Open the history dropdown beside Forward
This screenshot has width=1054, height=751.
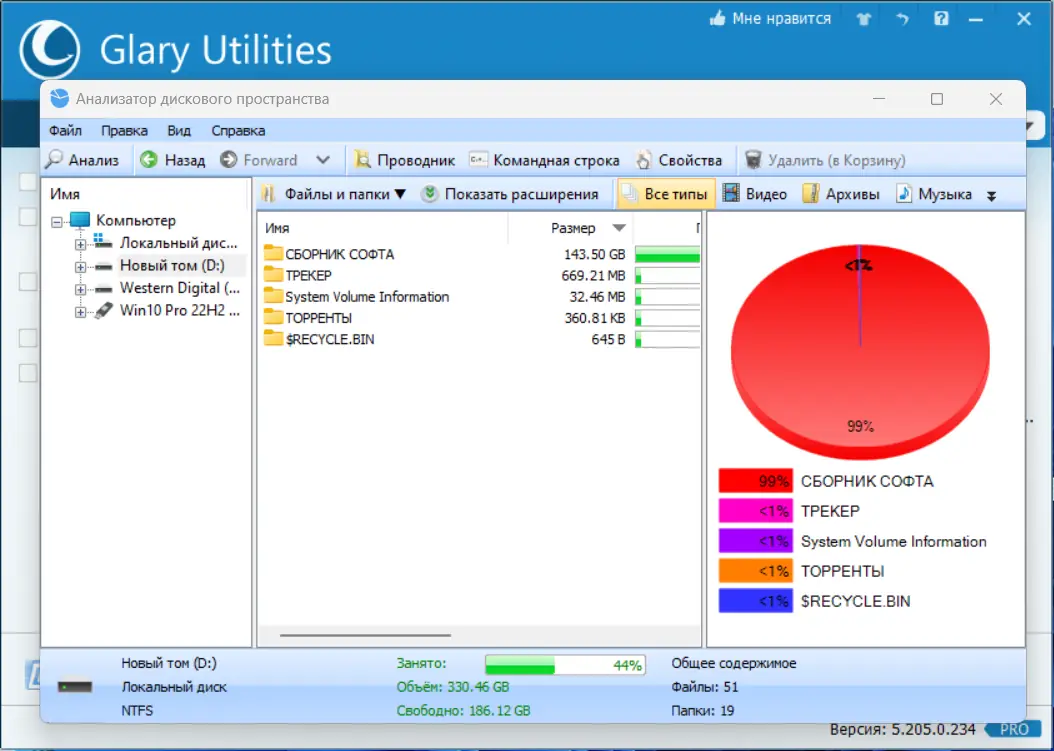coord(323,160)
